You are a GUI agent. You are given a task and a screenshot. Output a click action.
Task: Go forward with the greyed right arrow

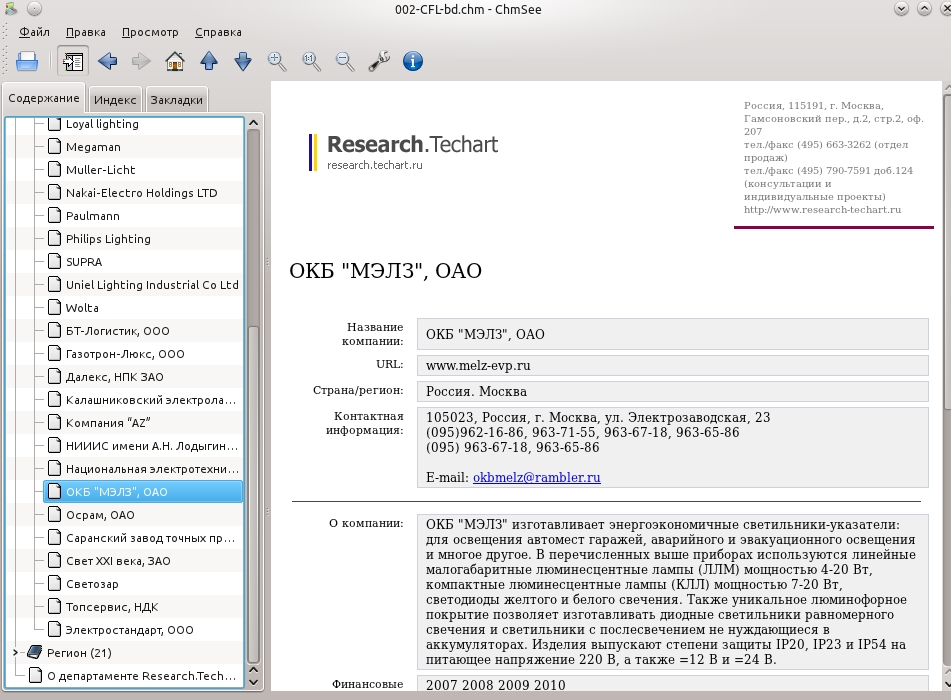(x=141, y=61)
